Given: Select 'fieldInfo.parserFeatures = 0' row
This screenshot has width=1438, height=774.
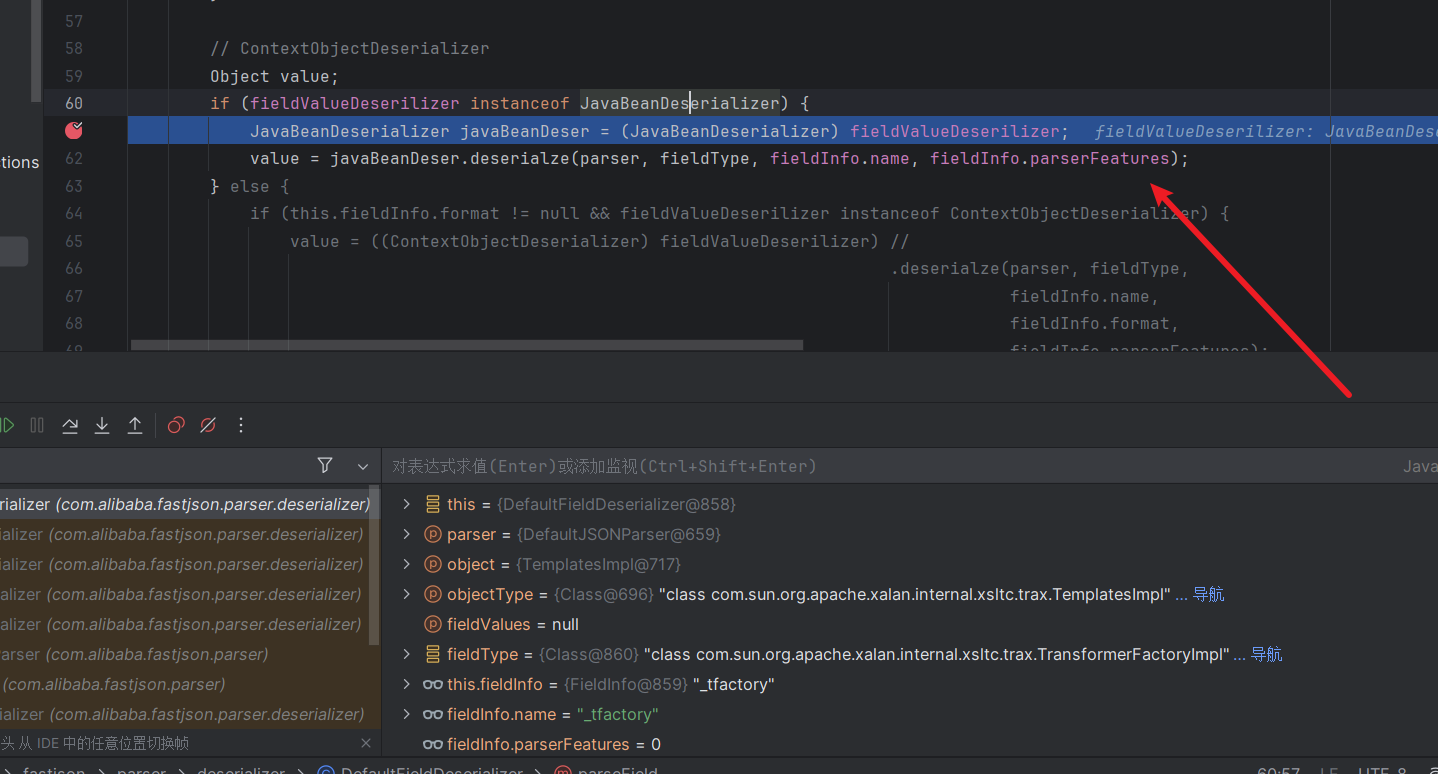Looking at the screenshot, I should coord(910,744).
